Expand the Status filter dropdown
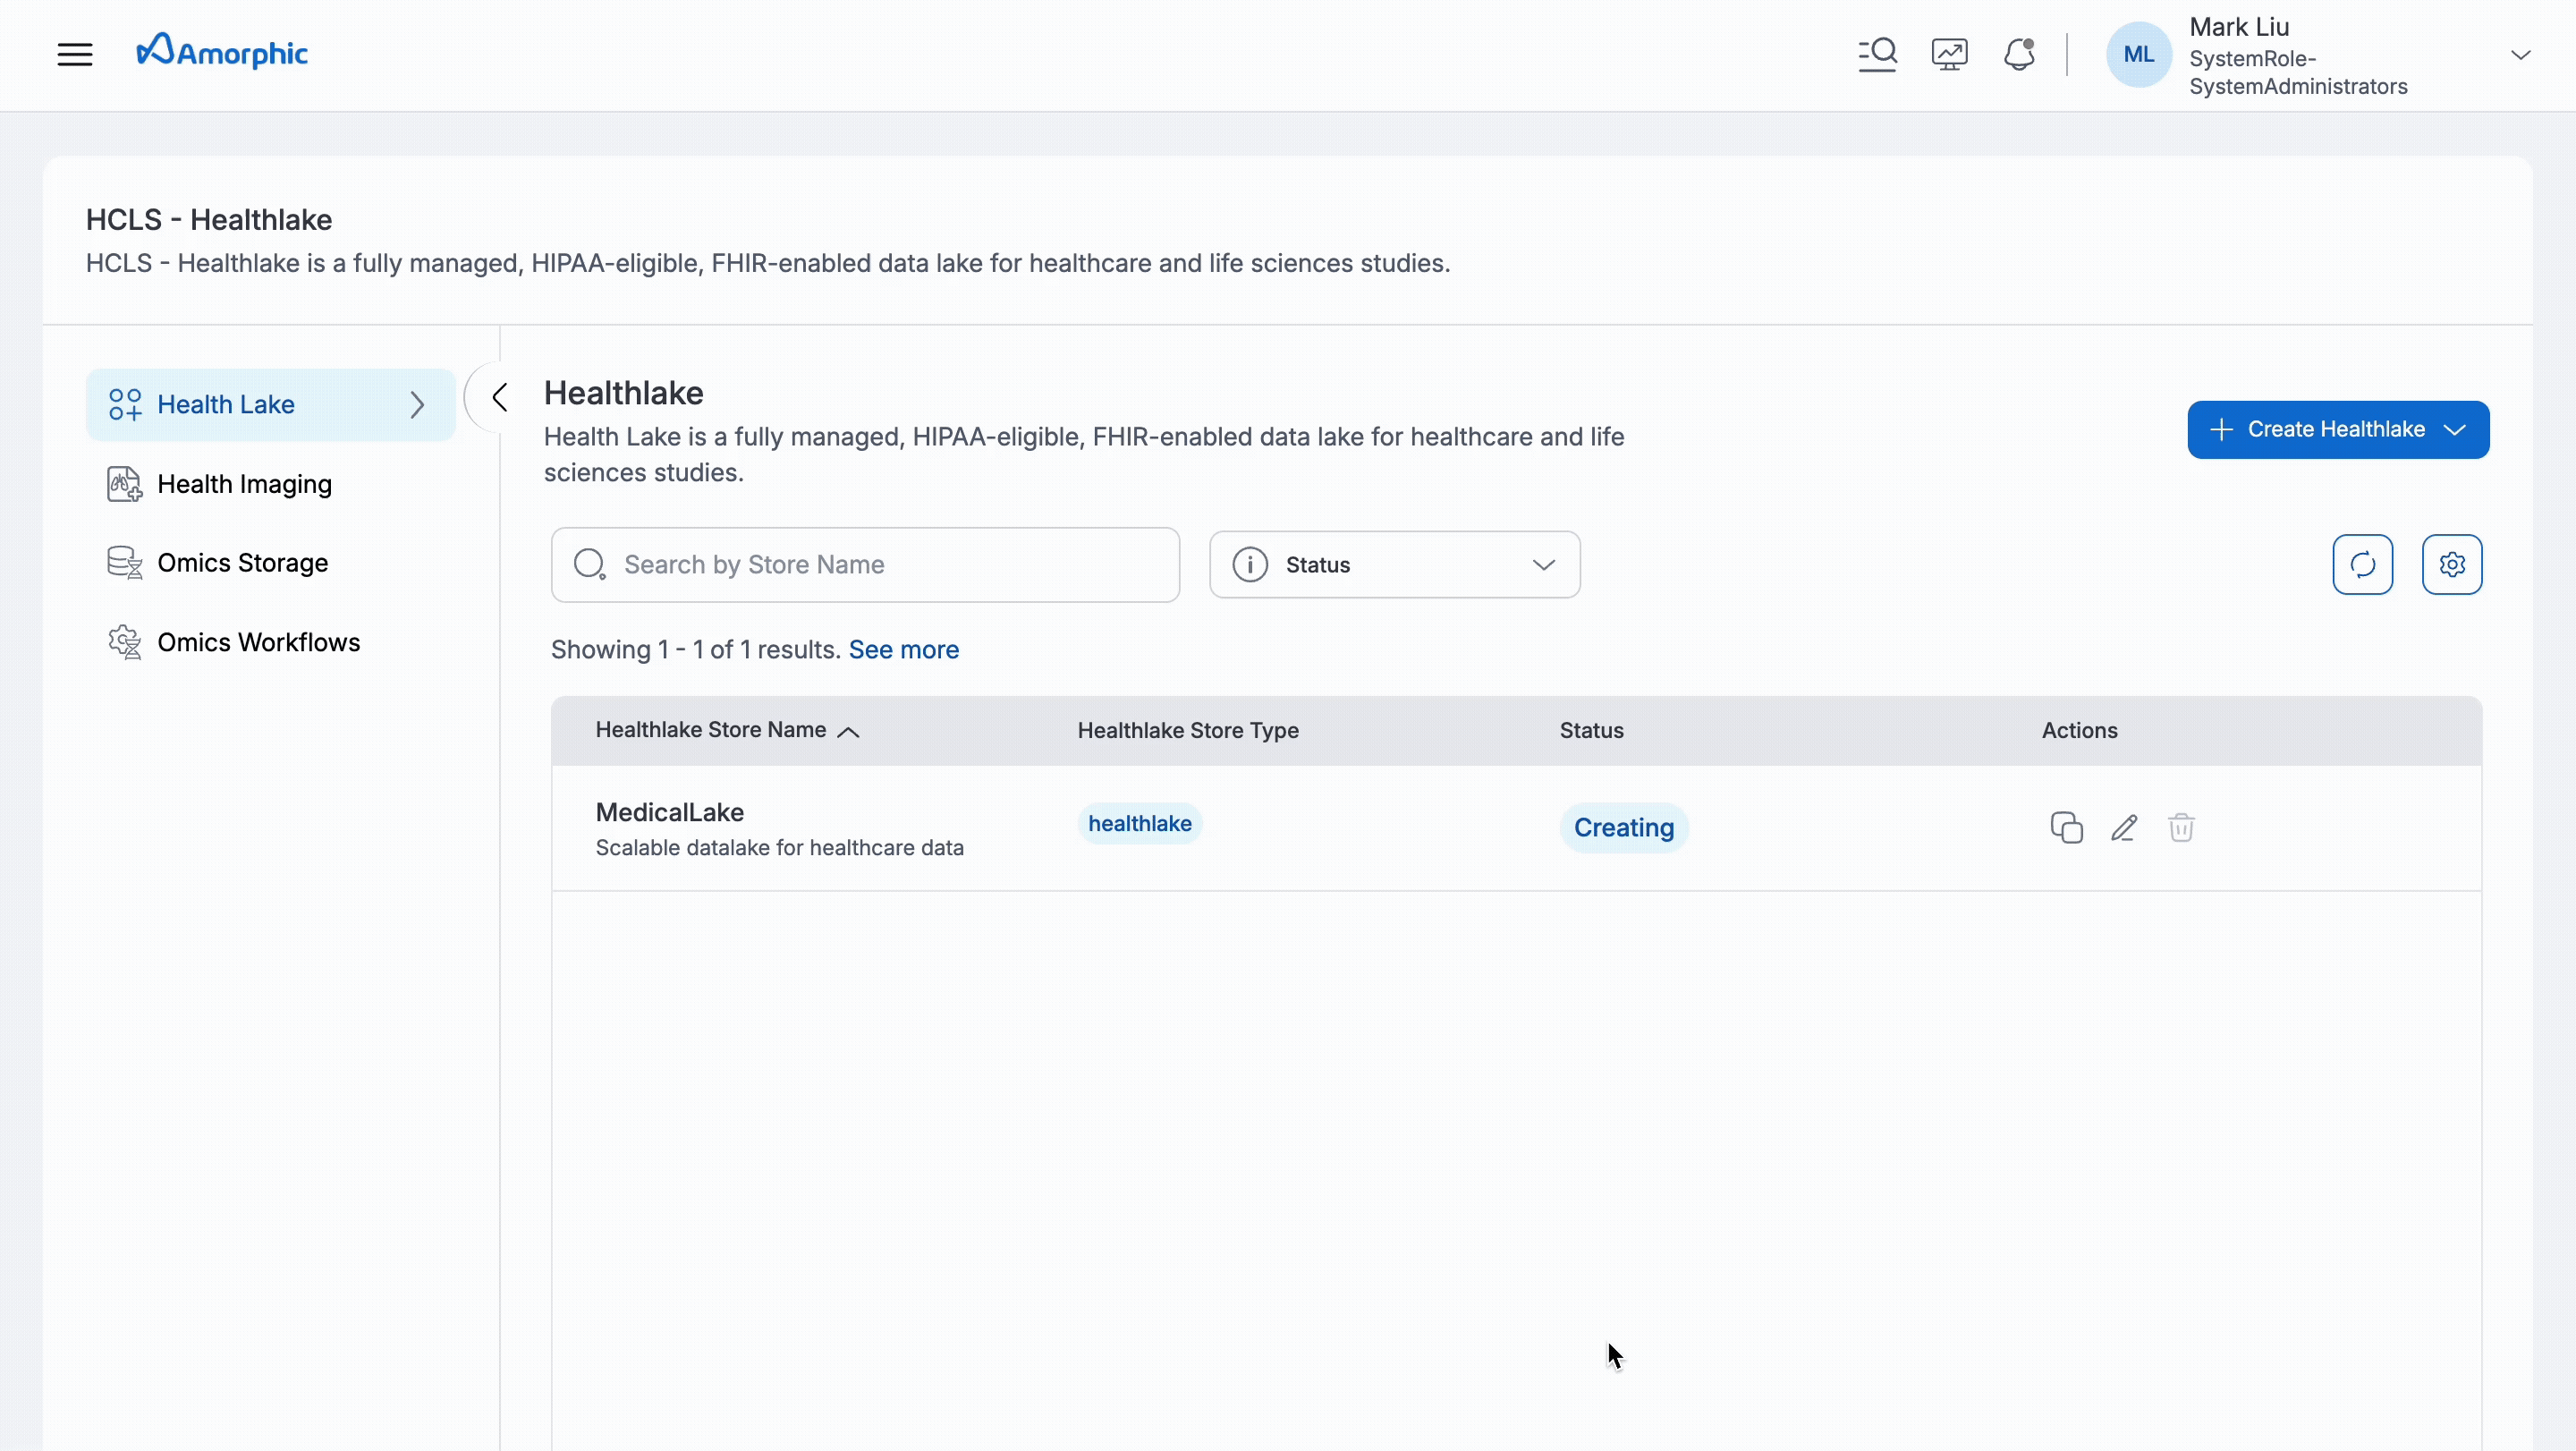Screen dimensions: 2576x1451 pyautogui.click(x=1394, y=565)
